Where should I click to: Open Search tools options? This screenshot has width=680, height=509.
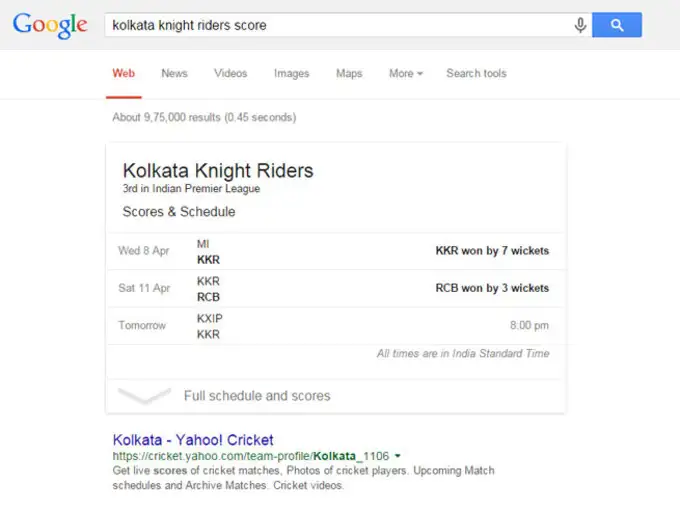(x=476, y=73)
